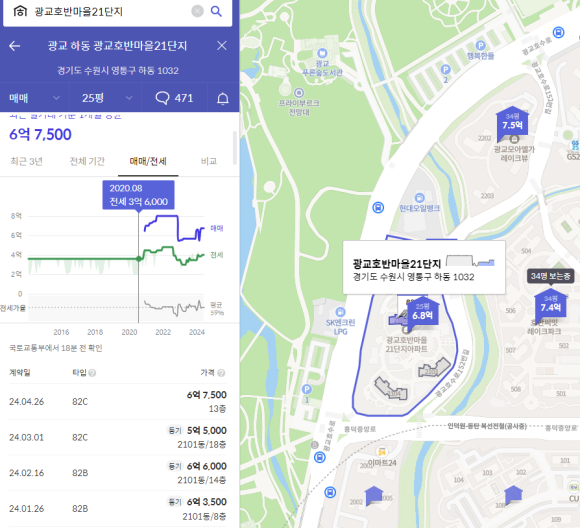The width and height of the screenshot is (580, 528).
Task: Click the 광교호반마을21단지 map info popup
Action: [424, 268]
